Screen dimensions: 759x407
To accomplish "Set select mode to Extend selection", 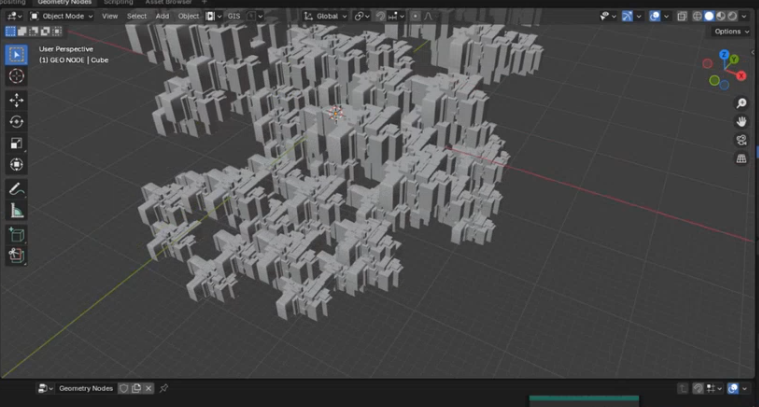I will point(22,31).
